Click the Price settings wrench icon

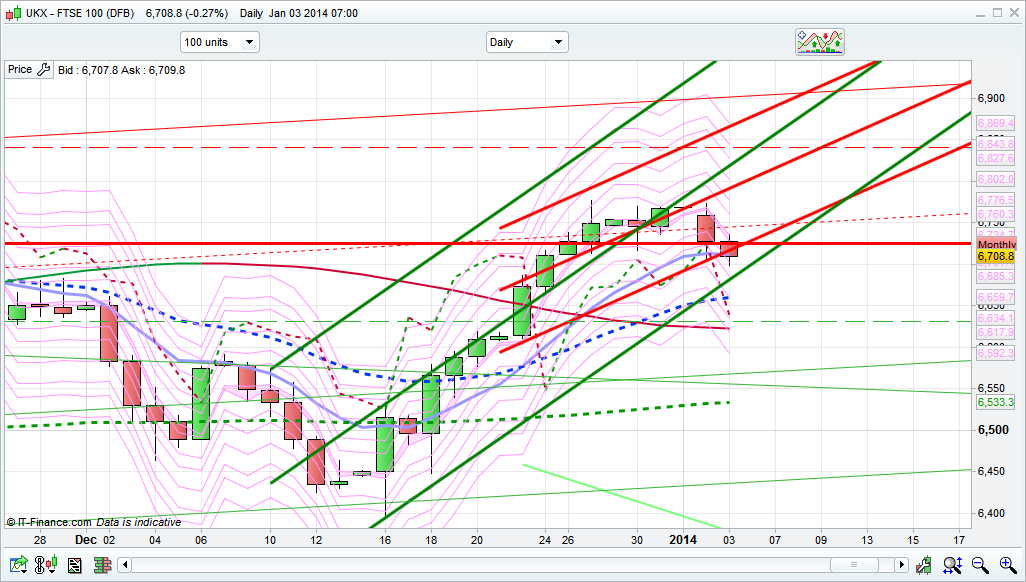tap(43, 70)
